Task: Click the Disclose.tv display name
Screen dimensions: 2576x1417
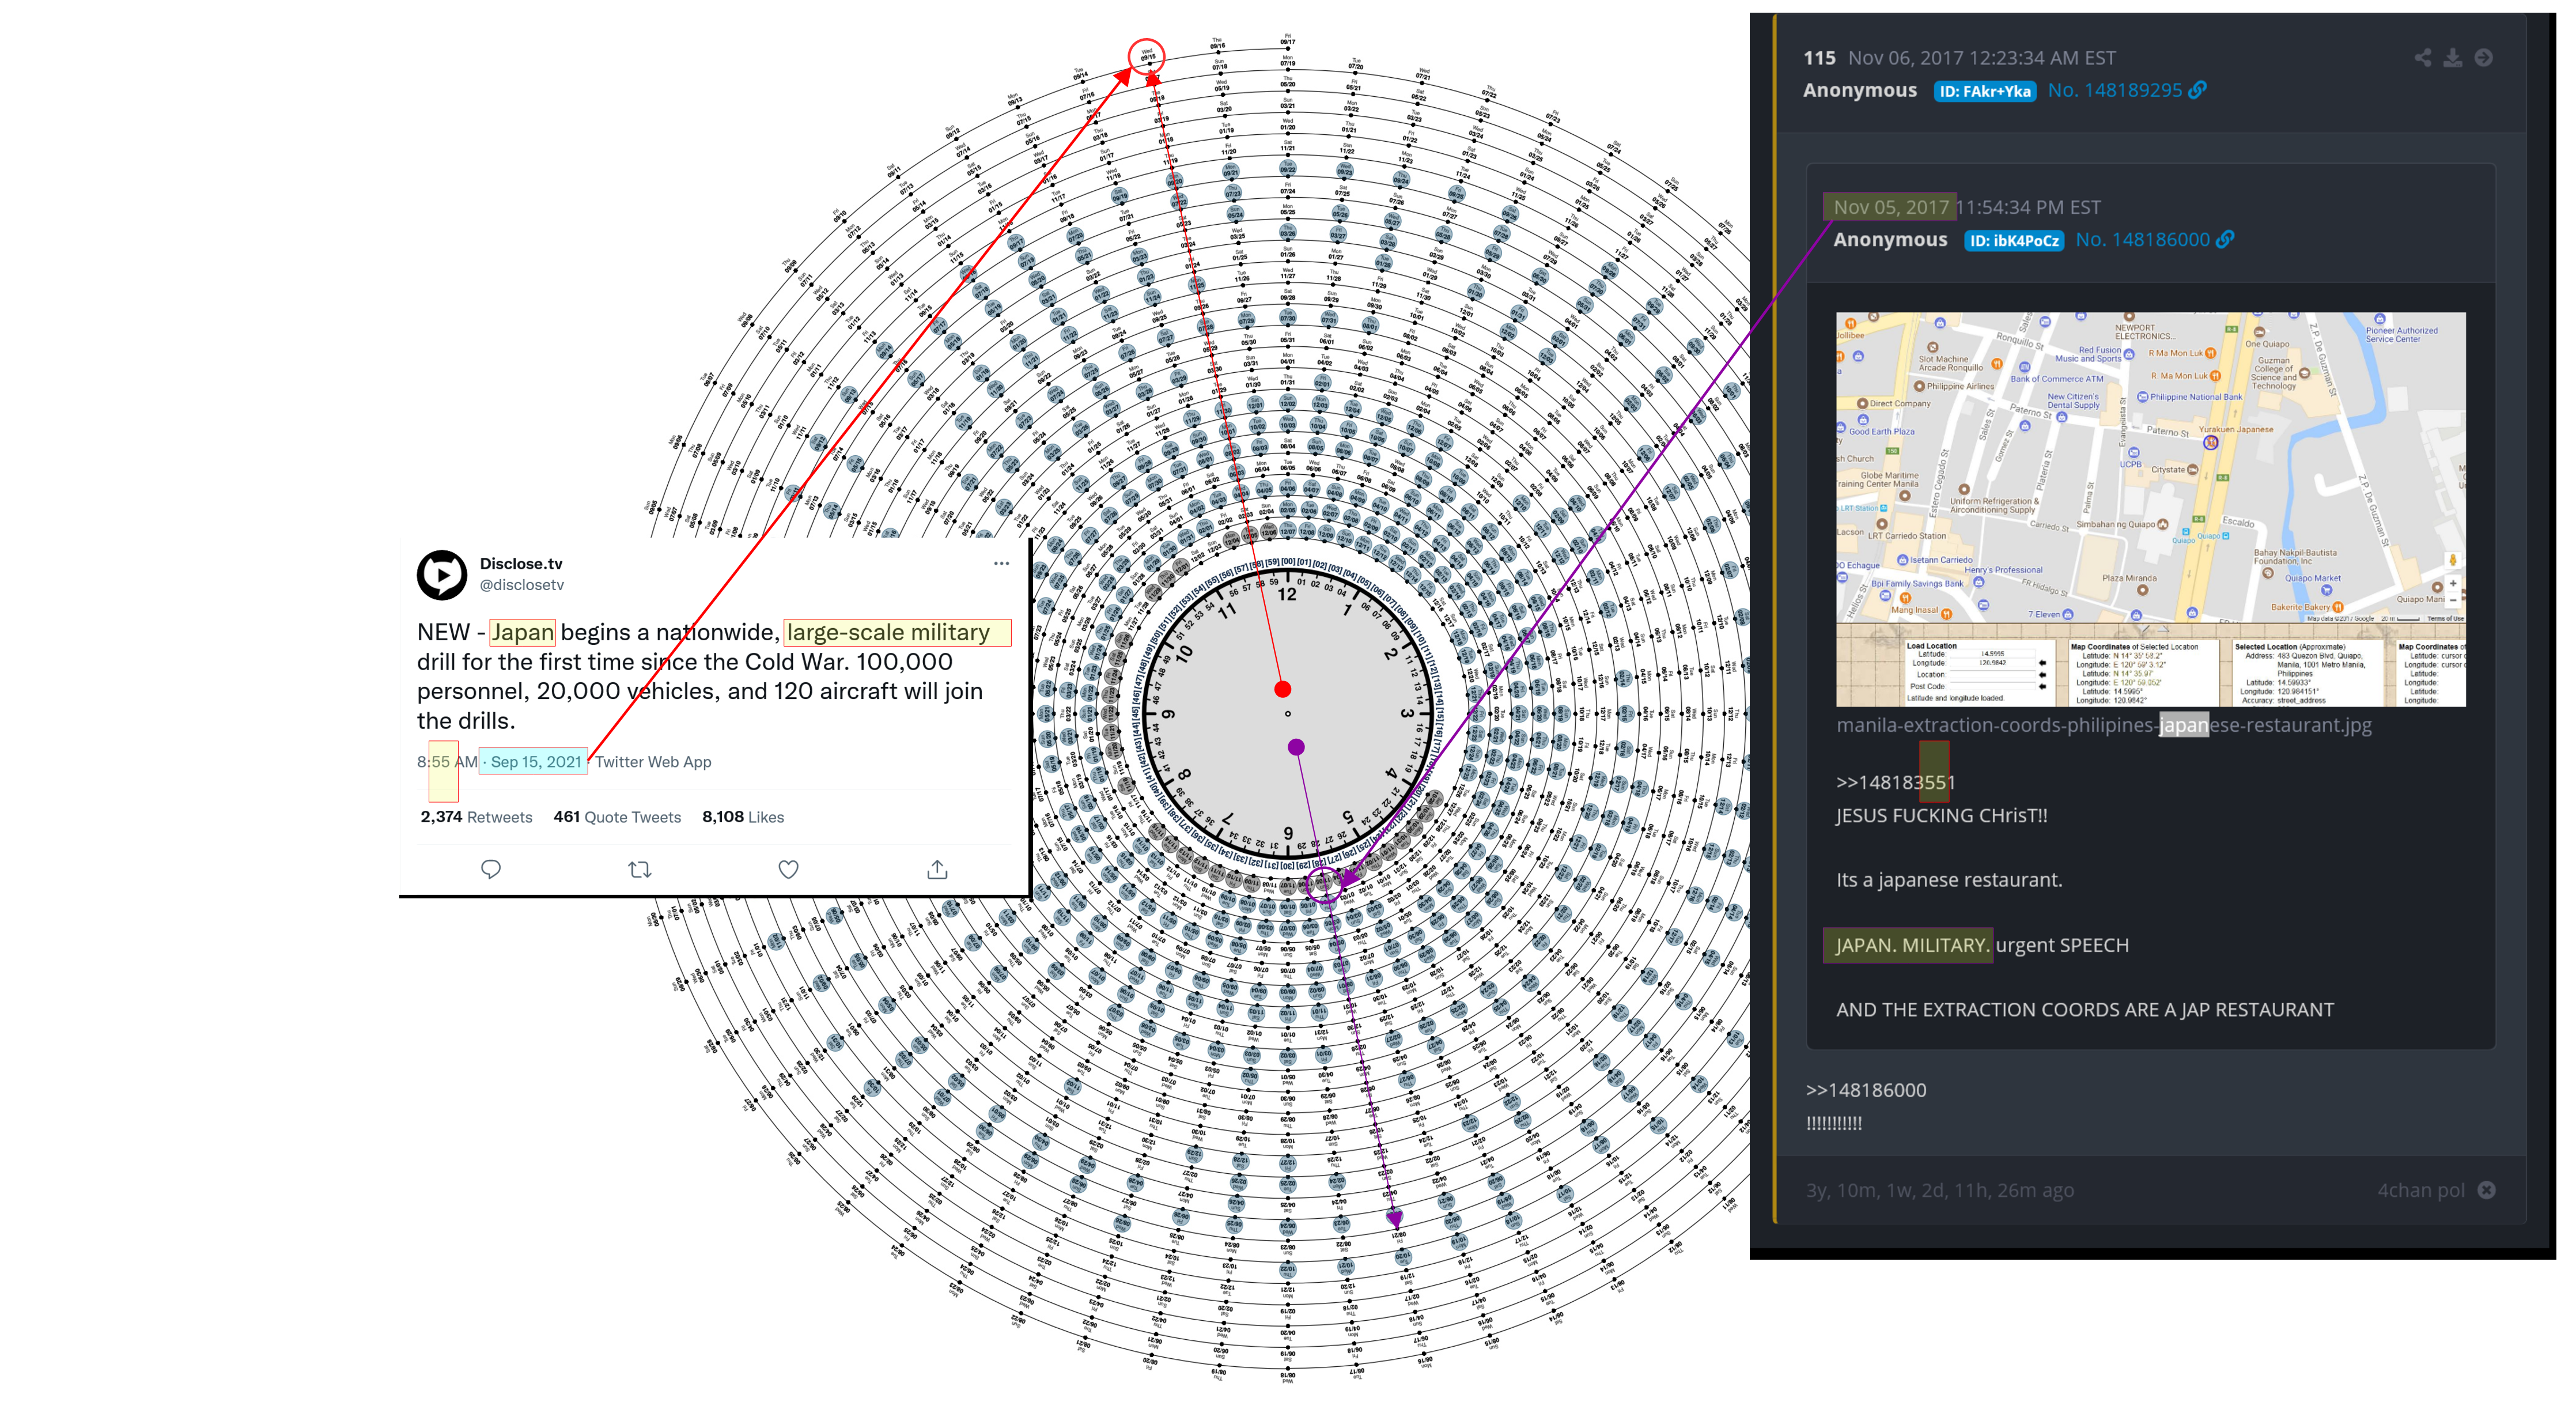Action: point(521,564)
